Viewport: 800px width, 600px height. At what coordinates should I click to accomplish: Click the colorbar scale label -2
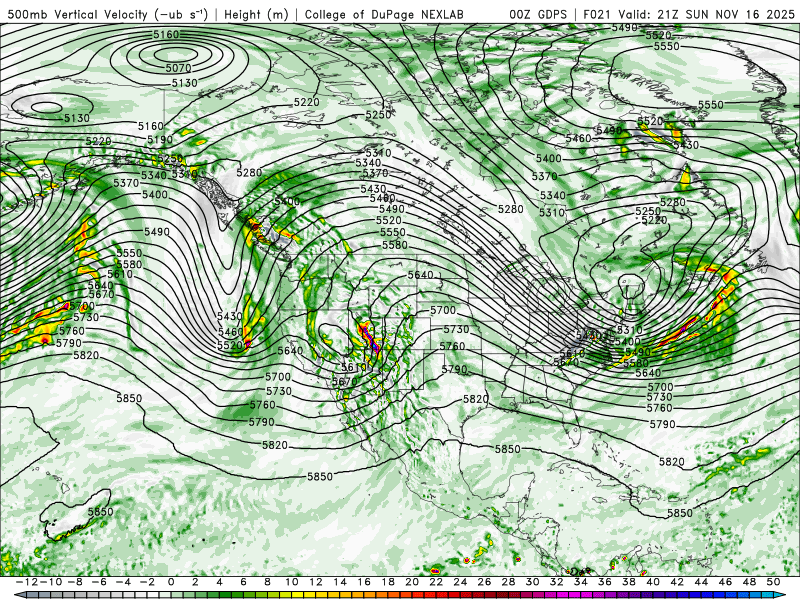[148, 582]
